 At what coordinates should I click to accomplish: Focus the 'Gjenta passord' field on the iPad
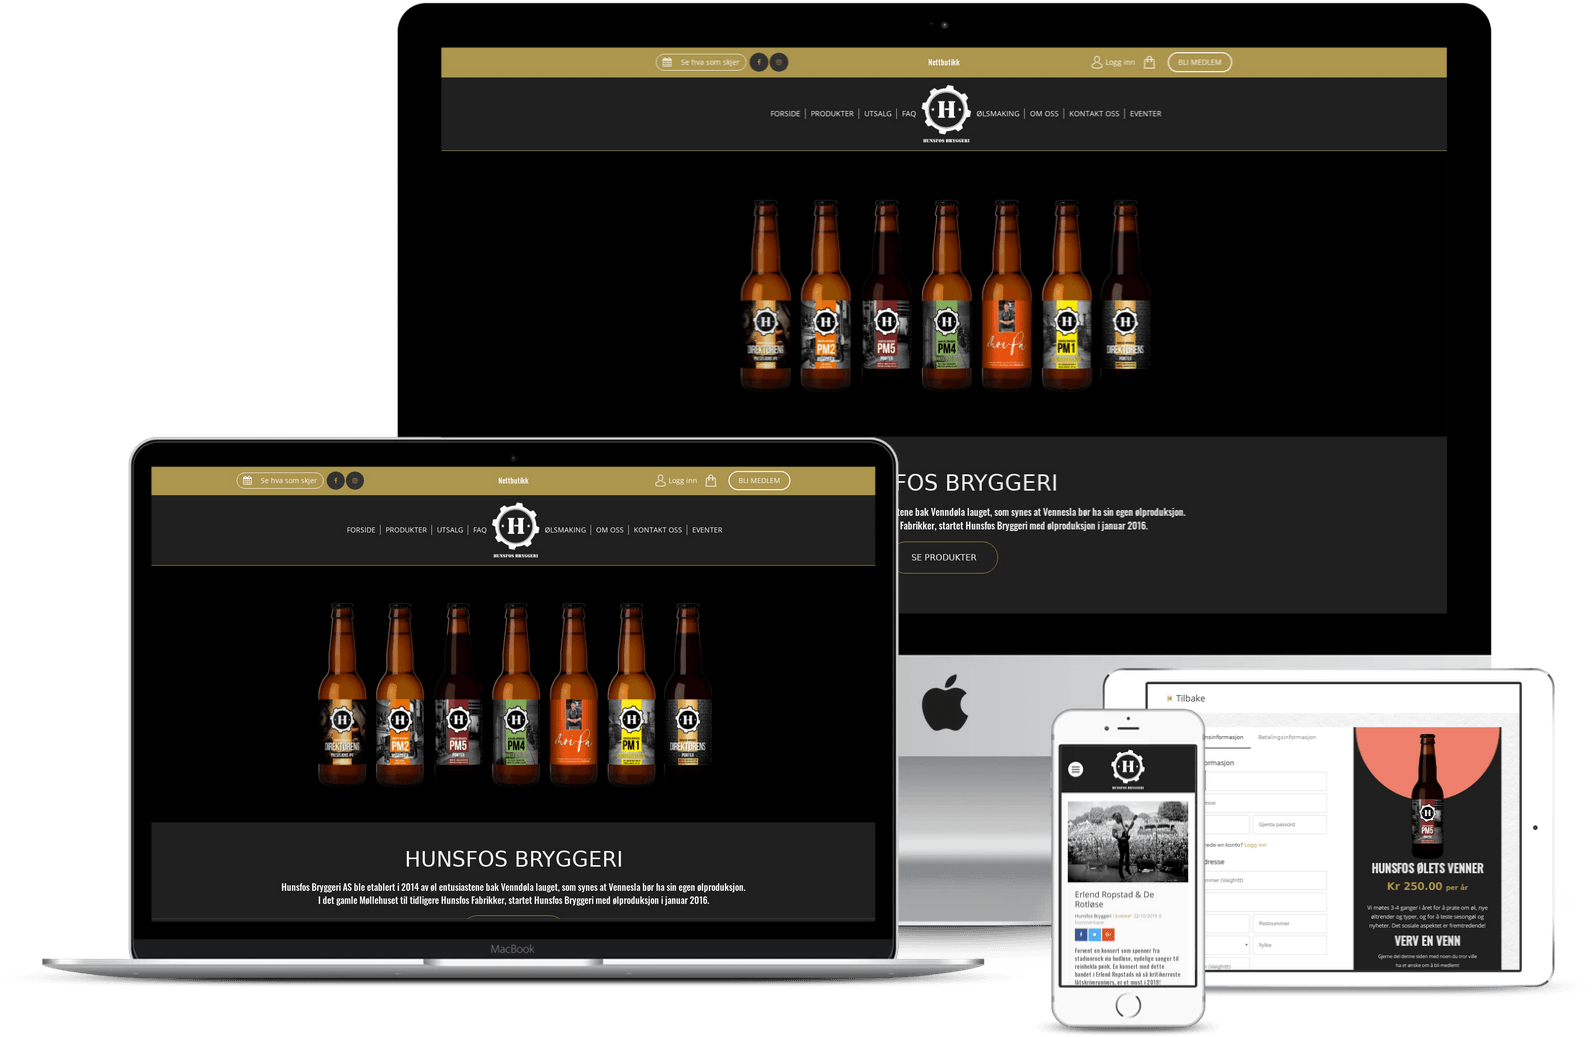click(x=1290, y=824)
